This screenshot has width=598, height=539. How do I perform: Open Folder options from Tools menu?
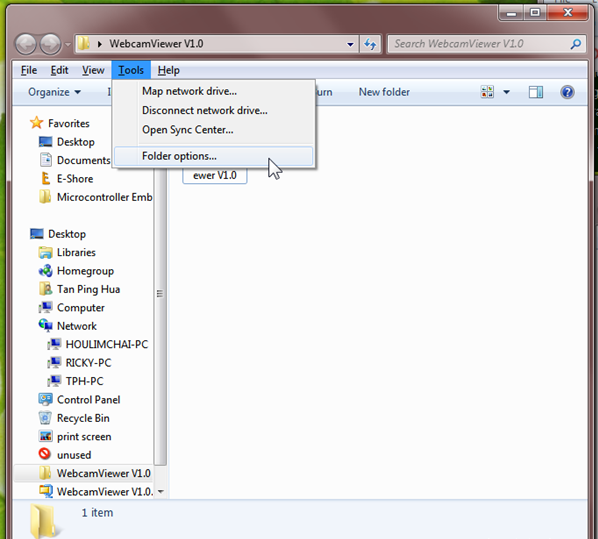pyautogui.click(x=214, y=156)
